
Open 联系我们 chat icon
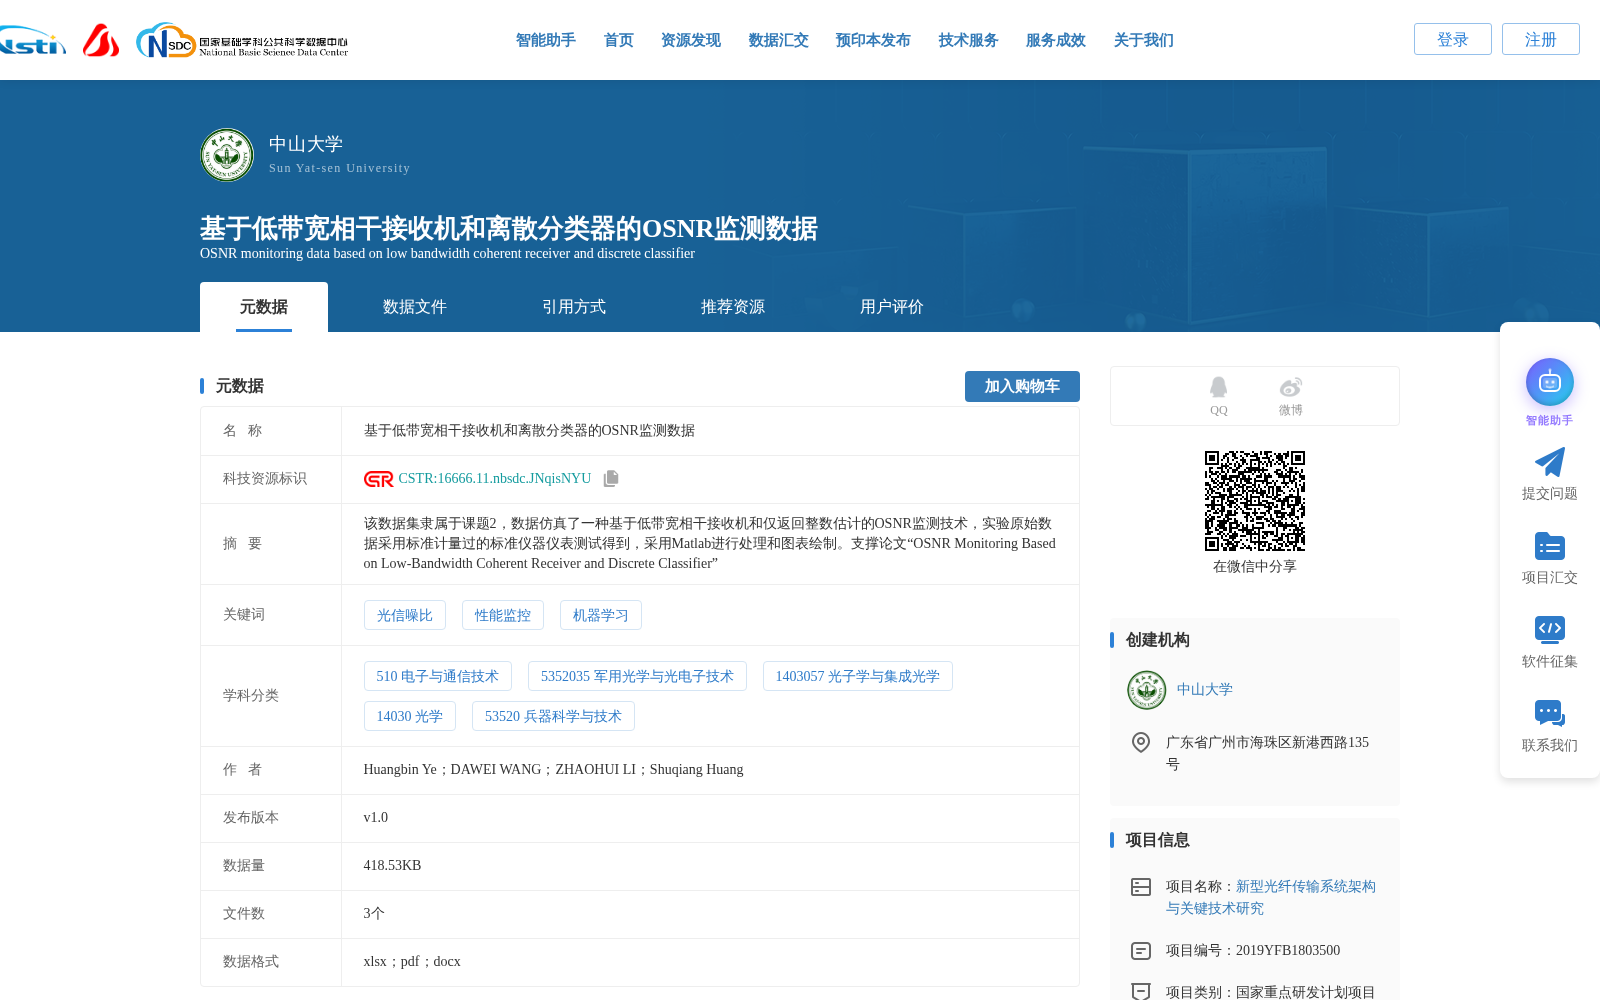(x=1549, y=713)
